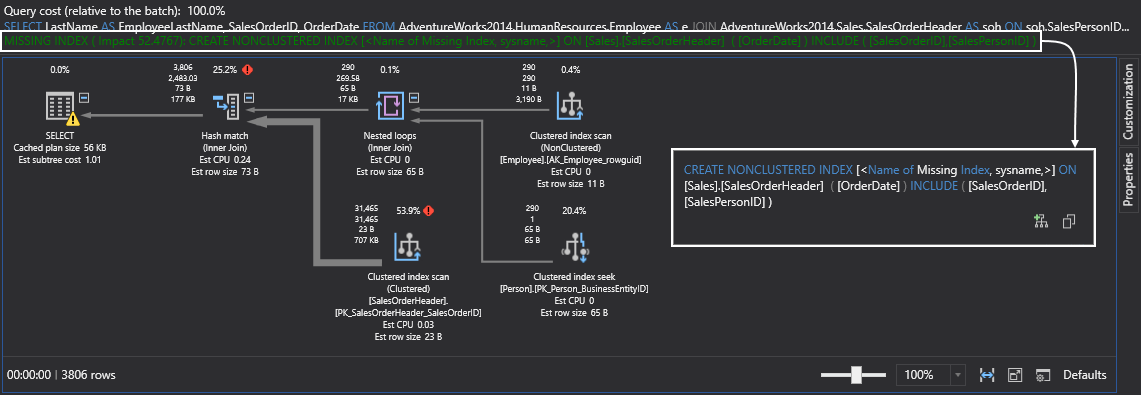This screenshot has width=1141, height=395.
Task: Click the 20.4% cost label
Action: (574, 211)
